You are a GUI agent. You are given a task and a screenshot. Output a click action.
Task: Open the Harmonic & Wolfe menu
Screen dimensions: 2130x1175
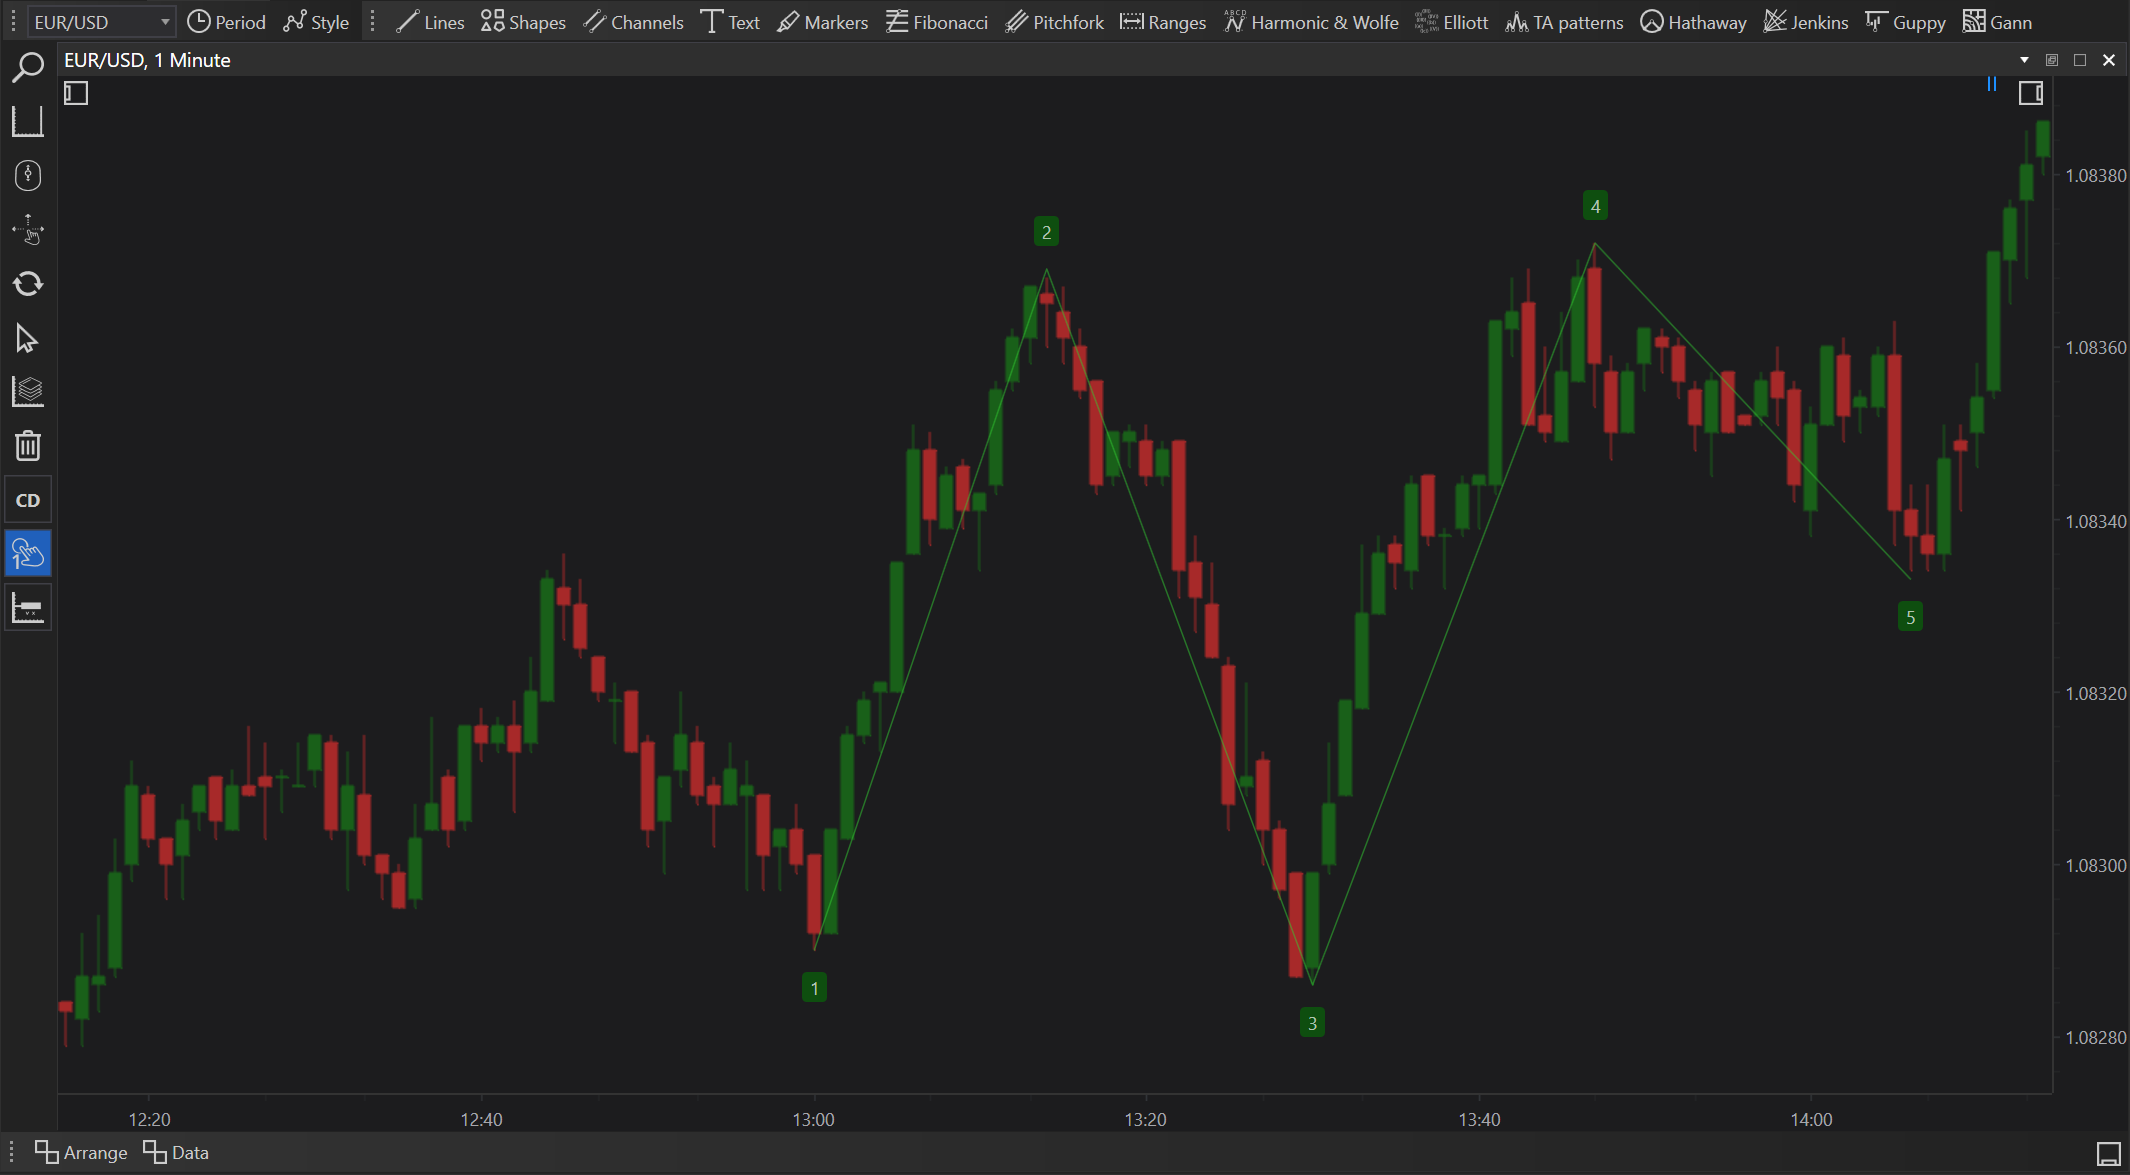(x=1311, y=22)
